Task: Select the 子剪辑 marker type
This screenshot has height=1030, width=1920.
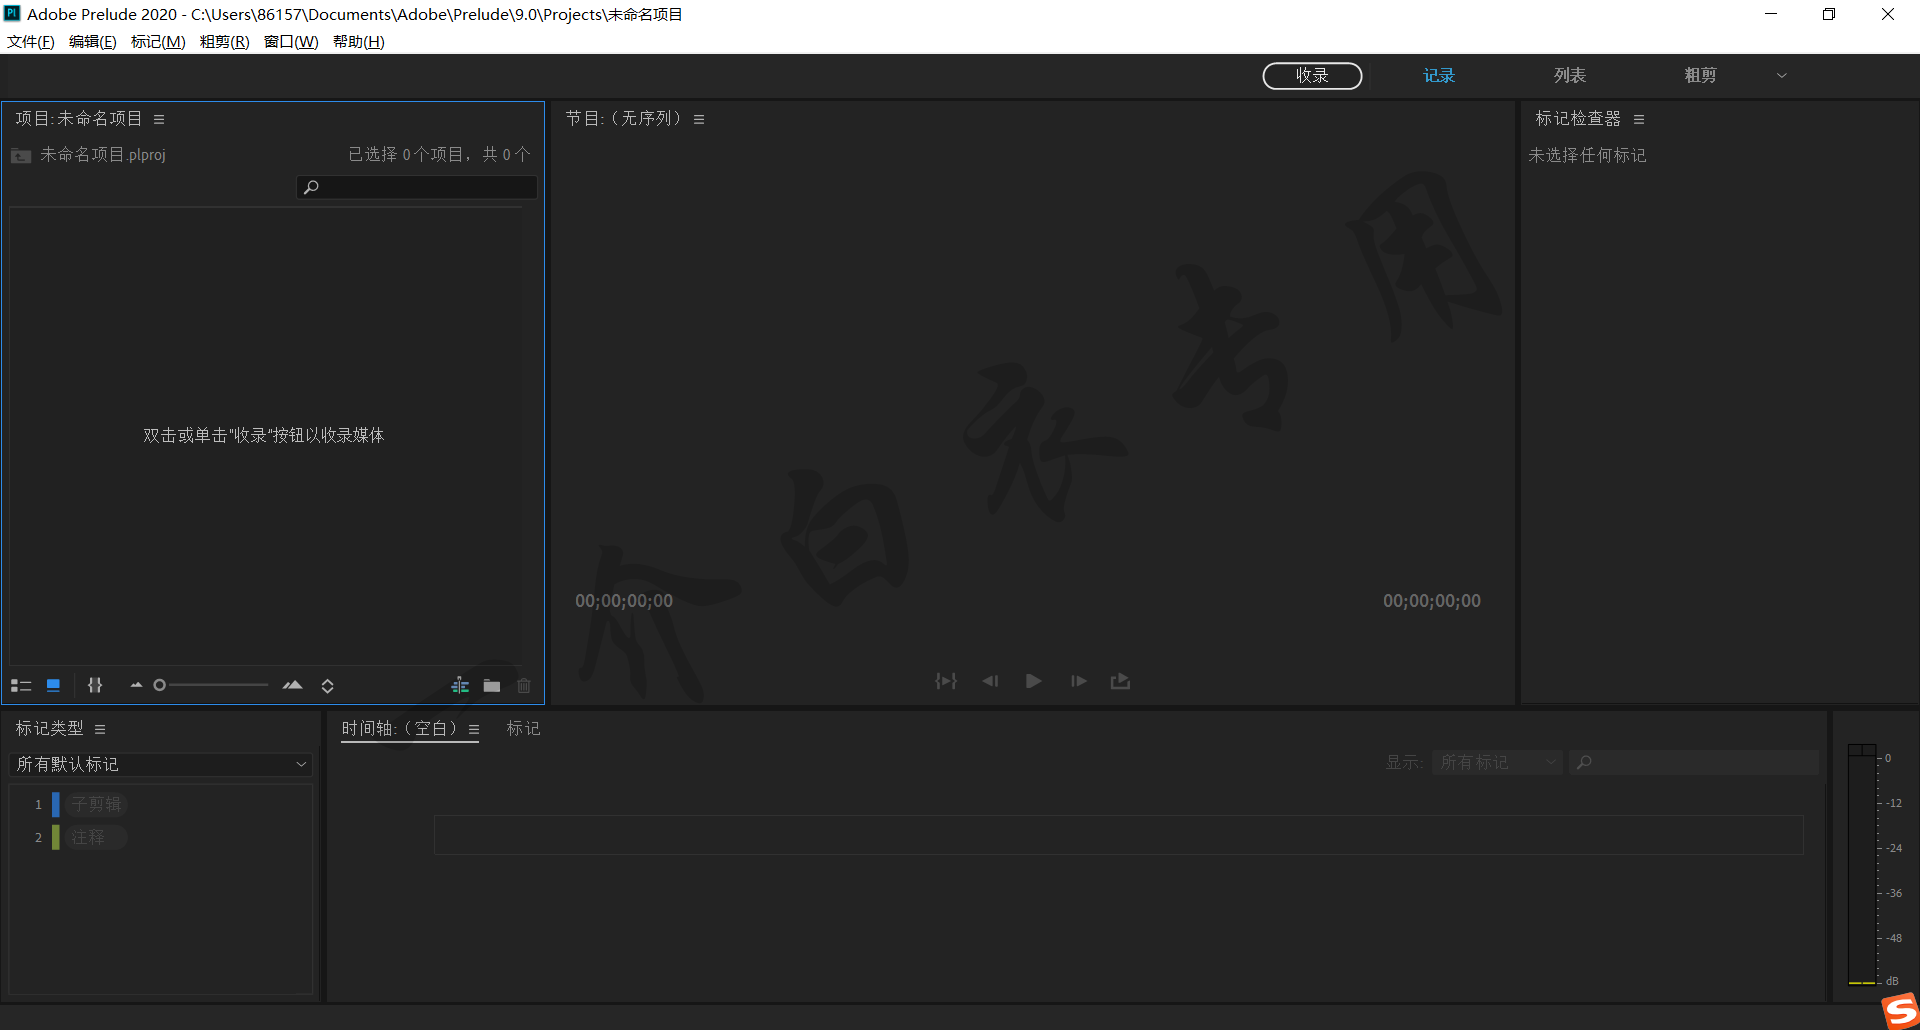Action: click(96, 804)
